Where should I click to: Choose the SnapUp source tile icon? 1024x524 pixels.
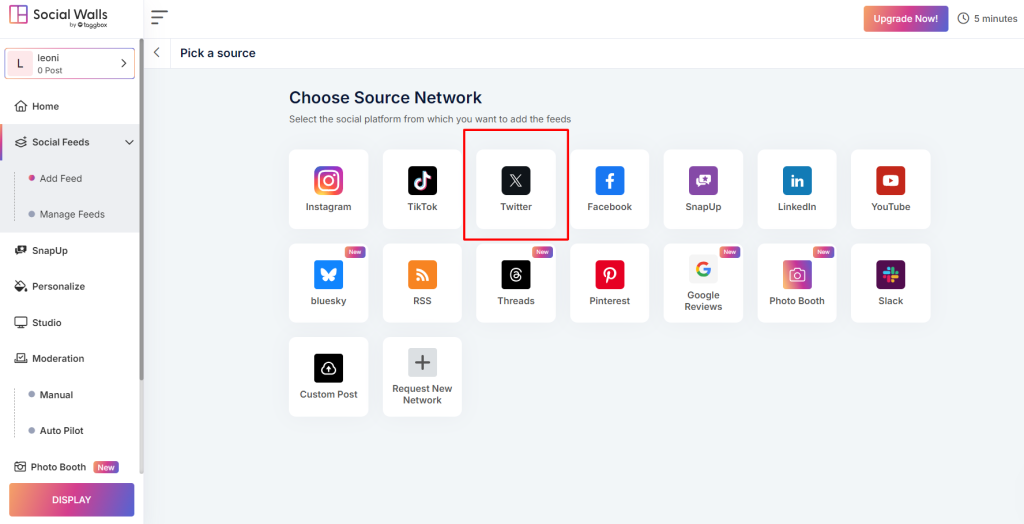(x=703, y=180)
